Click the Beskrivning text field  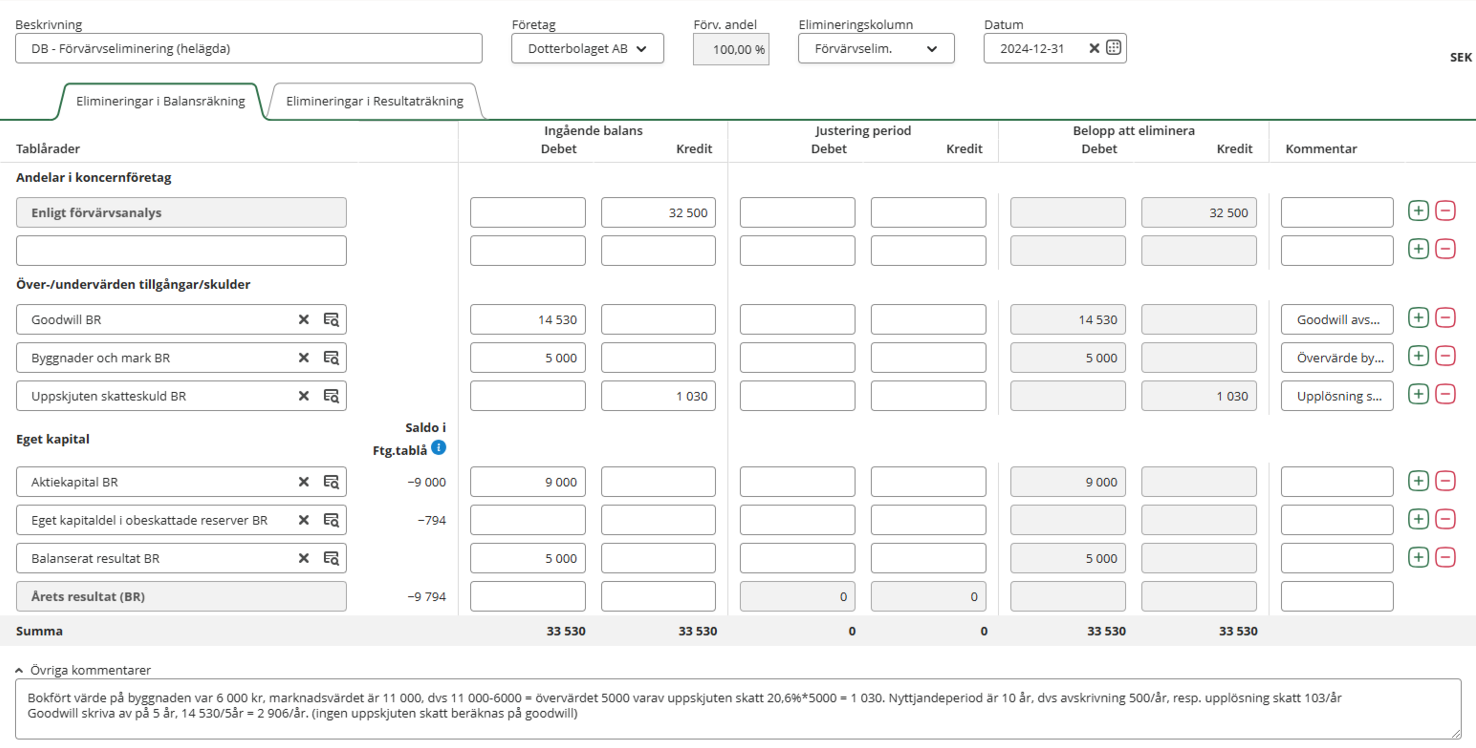[248, 48]
